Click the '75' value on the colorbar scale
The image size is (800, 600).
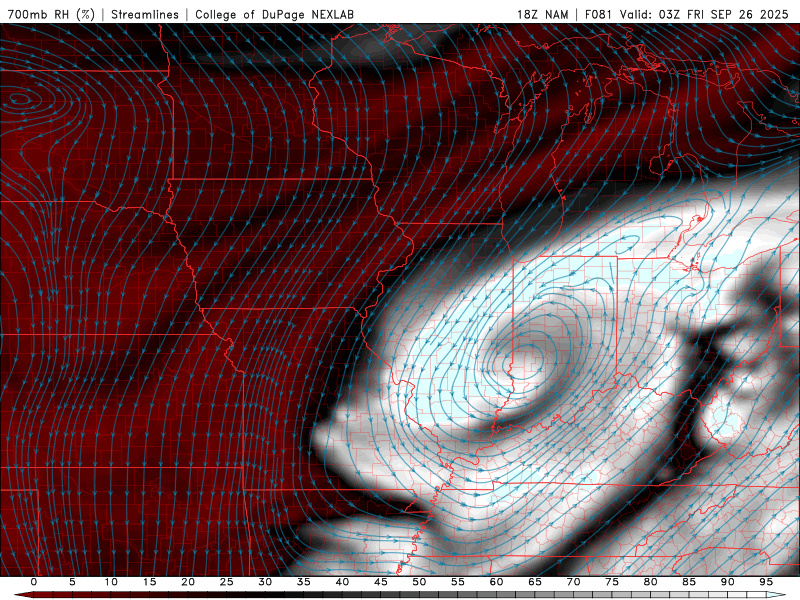612,582
